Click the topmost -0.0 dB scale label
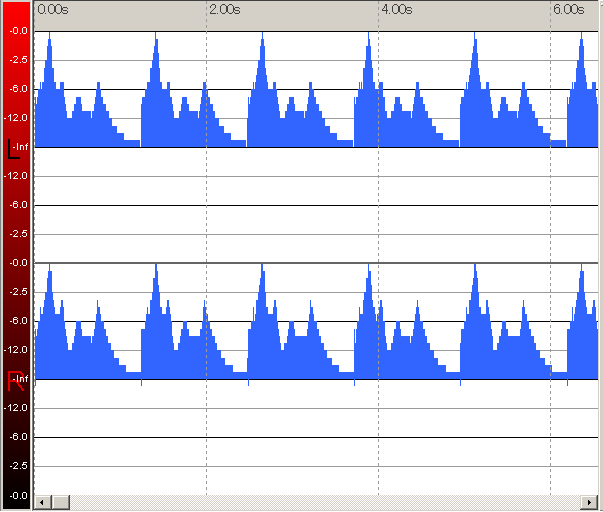 pyautogui.click(x=18, y=31)
